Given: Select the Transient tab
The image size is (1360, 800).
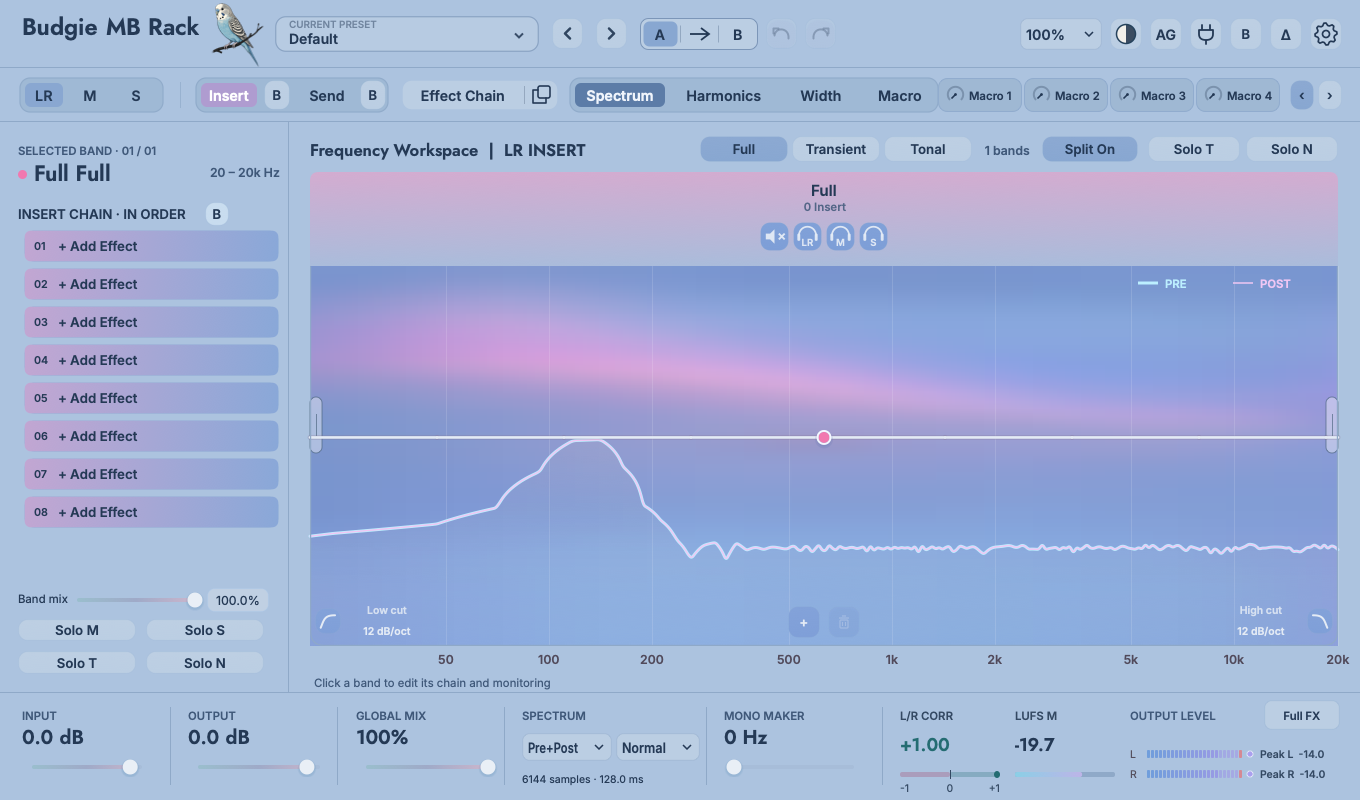Looking at the screenshot, I should click(836, 149).
